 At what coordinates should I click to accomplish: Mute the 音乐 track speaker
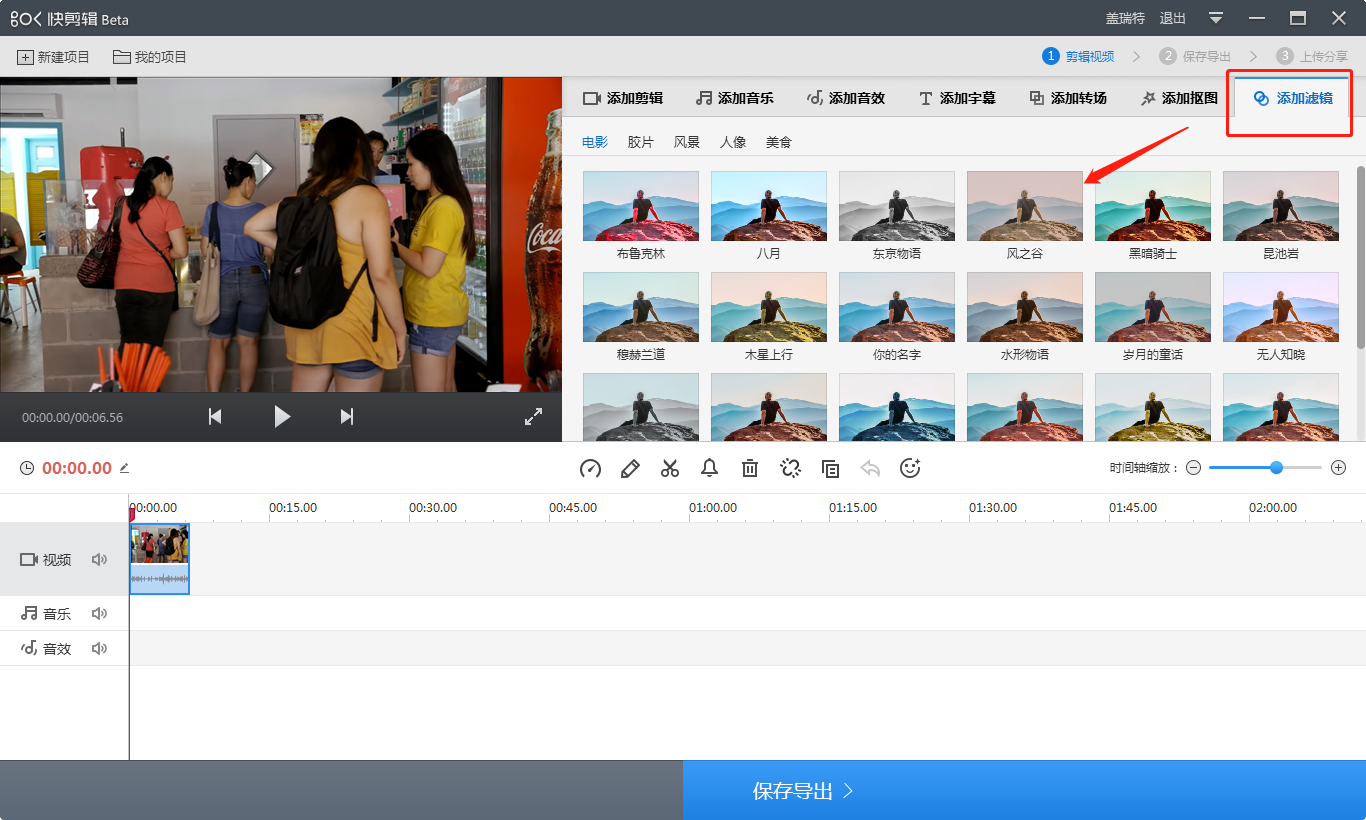99,614
